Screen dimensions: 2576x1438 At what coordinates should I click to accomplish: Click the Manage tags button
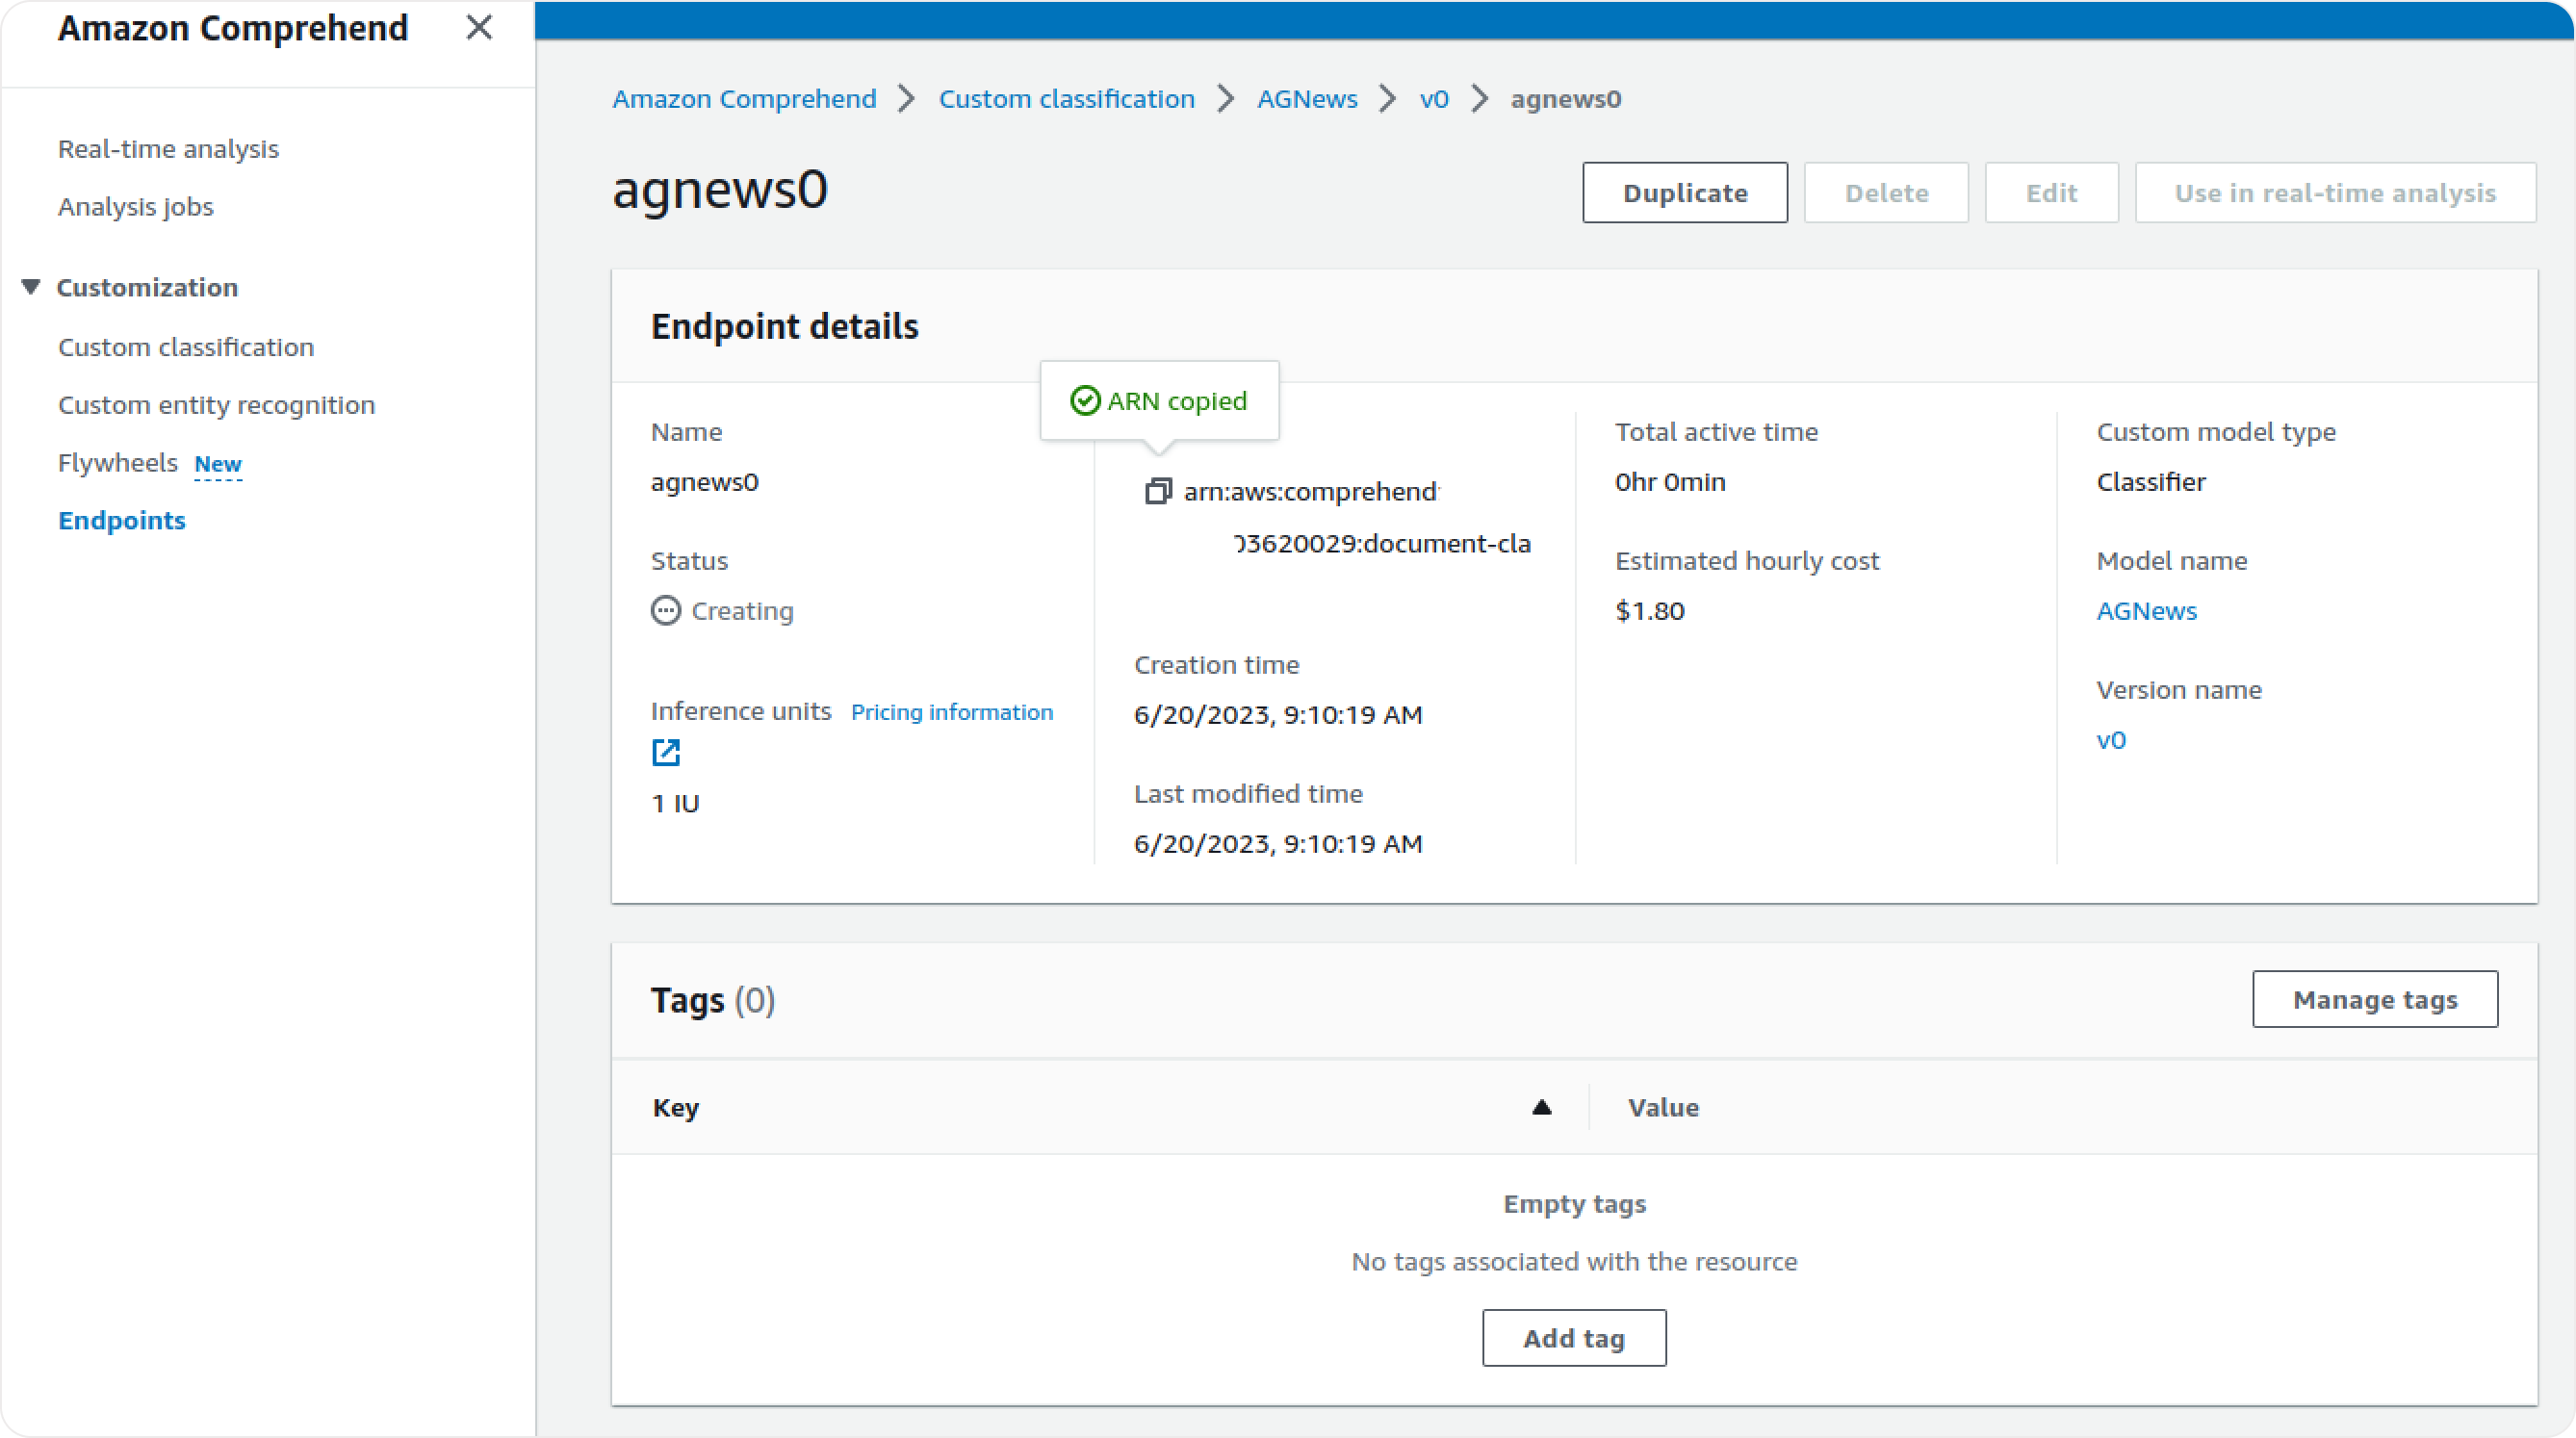click(2375, 998)
